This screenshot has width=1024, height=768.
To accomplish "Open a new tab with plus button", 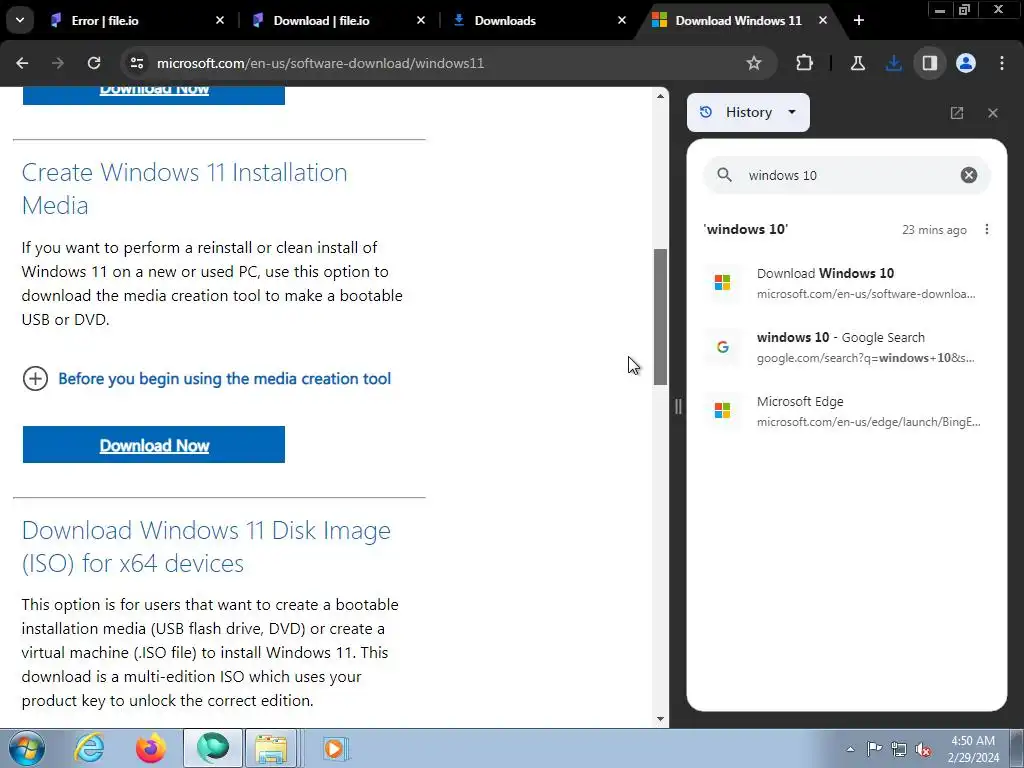I will tap(859, 21).
